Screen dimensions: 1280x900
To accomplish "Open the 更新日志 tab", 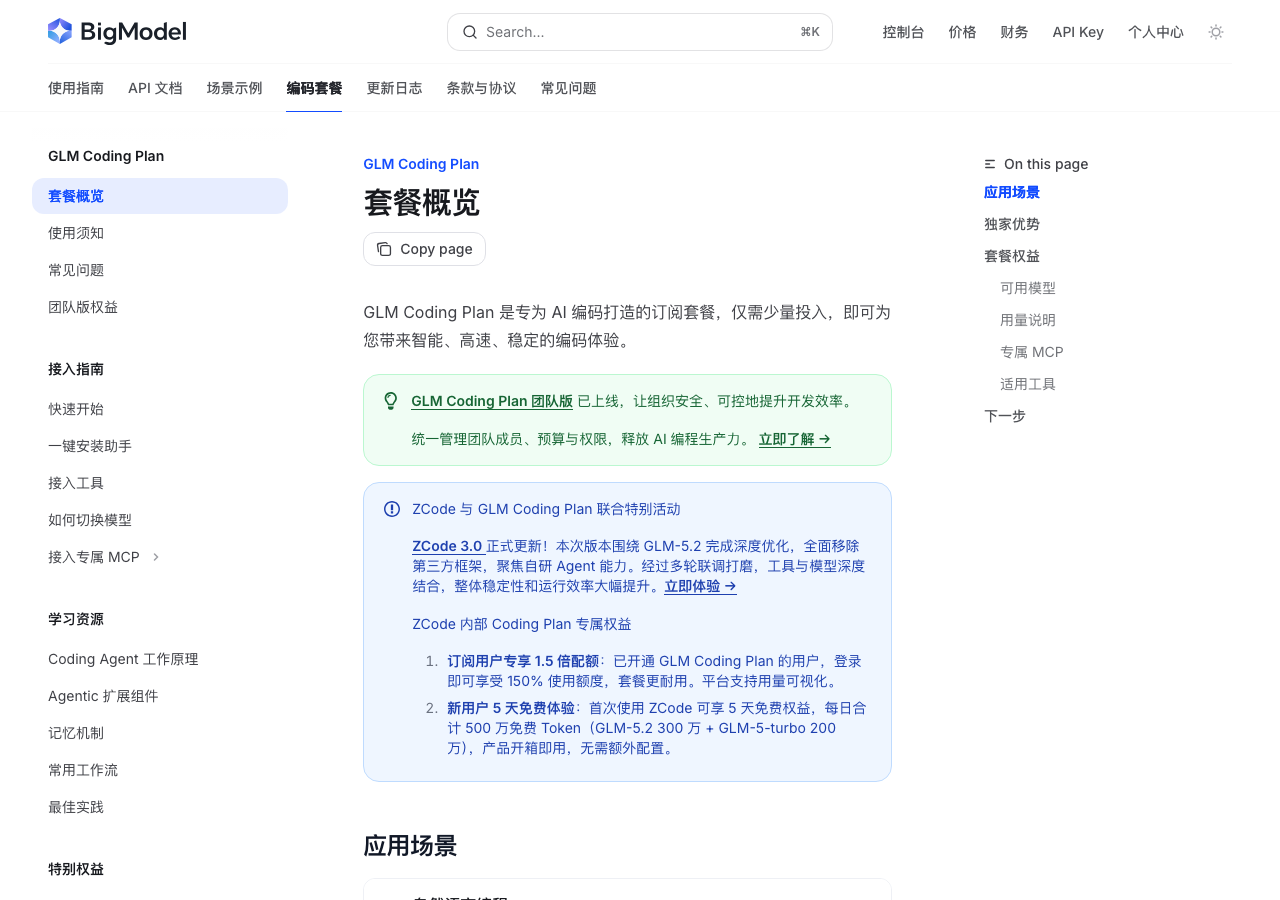I will (x=394, y=88).
